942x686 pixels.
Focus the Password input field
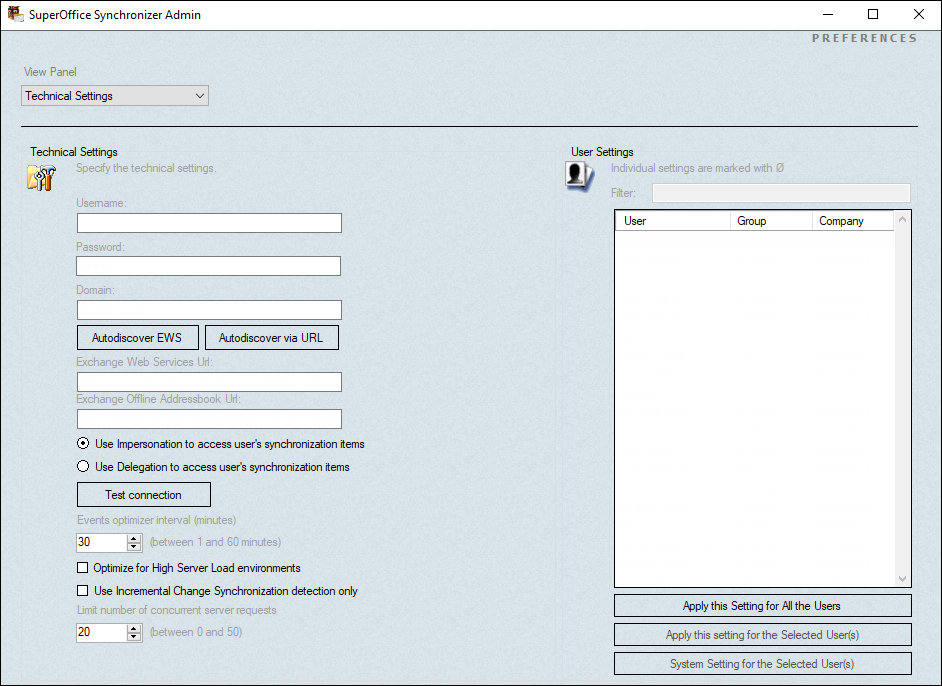(208, 266)
